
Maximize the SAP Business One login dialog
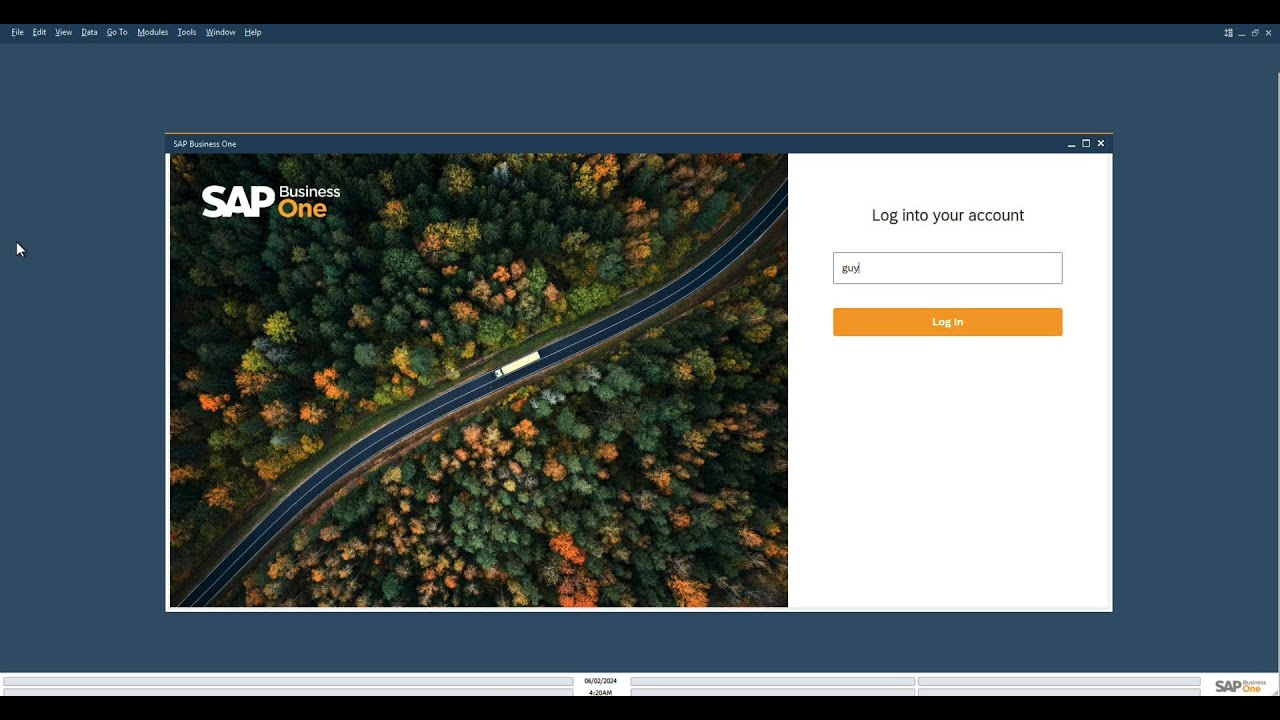click(x=1086, y=144)
